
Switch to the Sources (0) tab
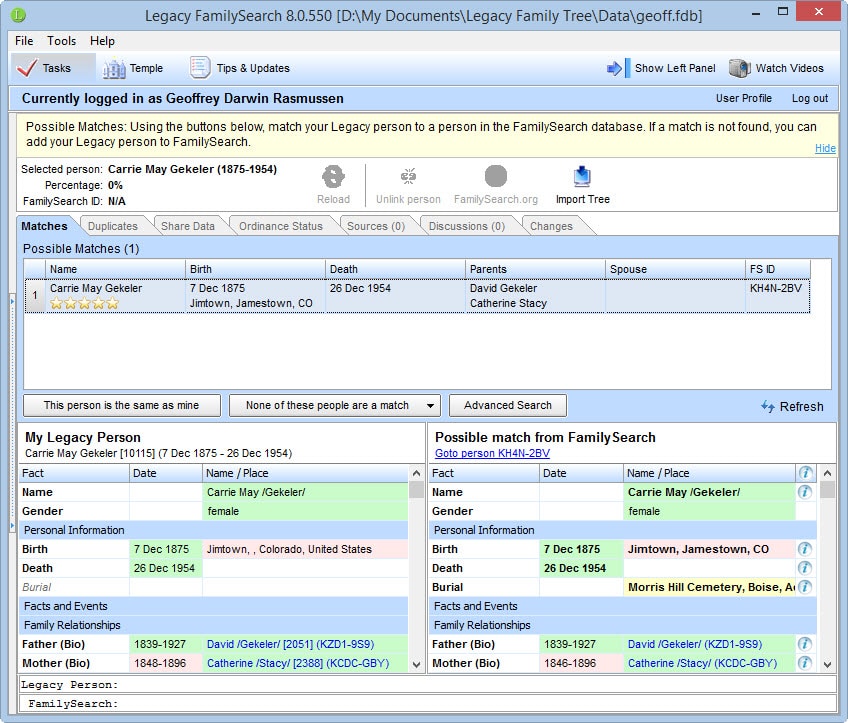pos(376,226)
